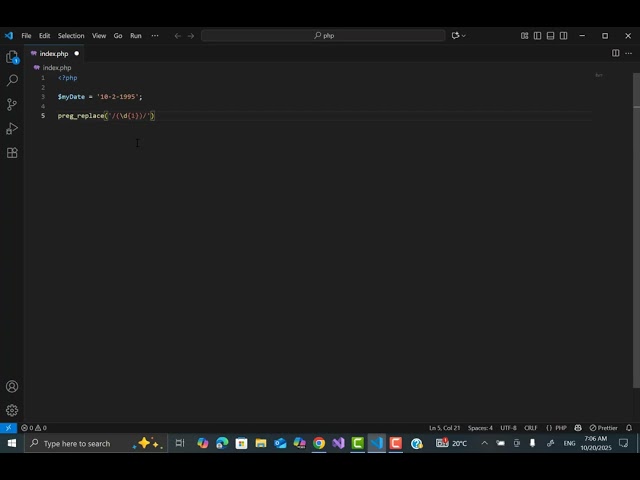Viewport: 640px width, 480px height.
Task: Open the Accounts menu icon
Action: pyautogui.click(x=12, y=386)
